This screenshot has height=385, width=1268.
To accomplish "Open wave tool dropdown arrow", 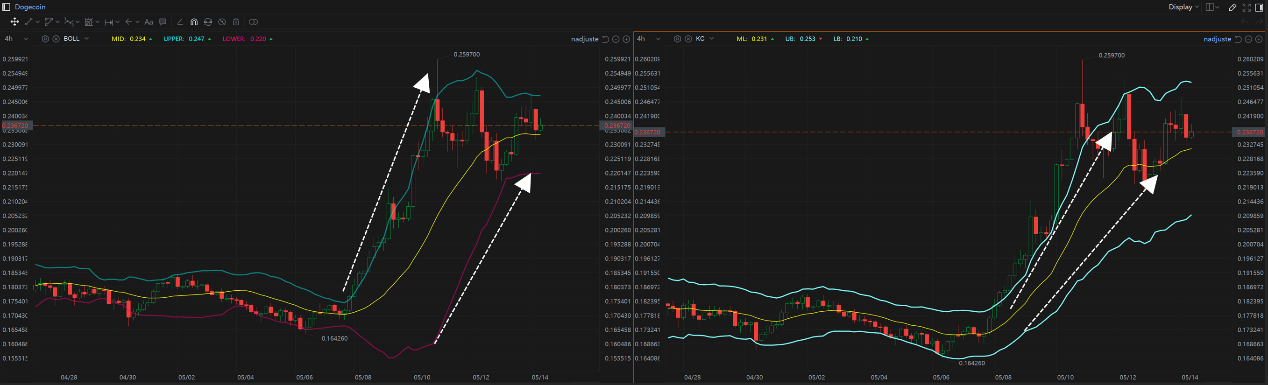I will point(78,22).
